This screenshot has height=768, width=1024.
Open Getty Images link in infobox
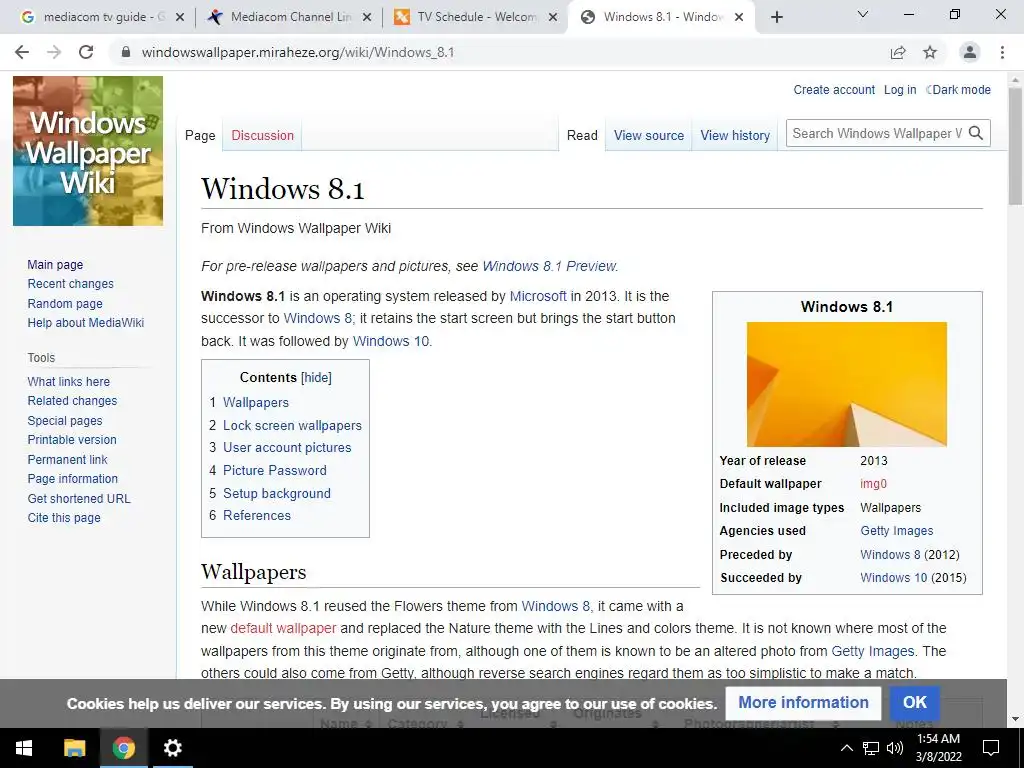tap(896, 531)
